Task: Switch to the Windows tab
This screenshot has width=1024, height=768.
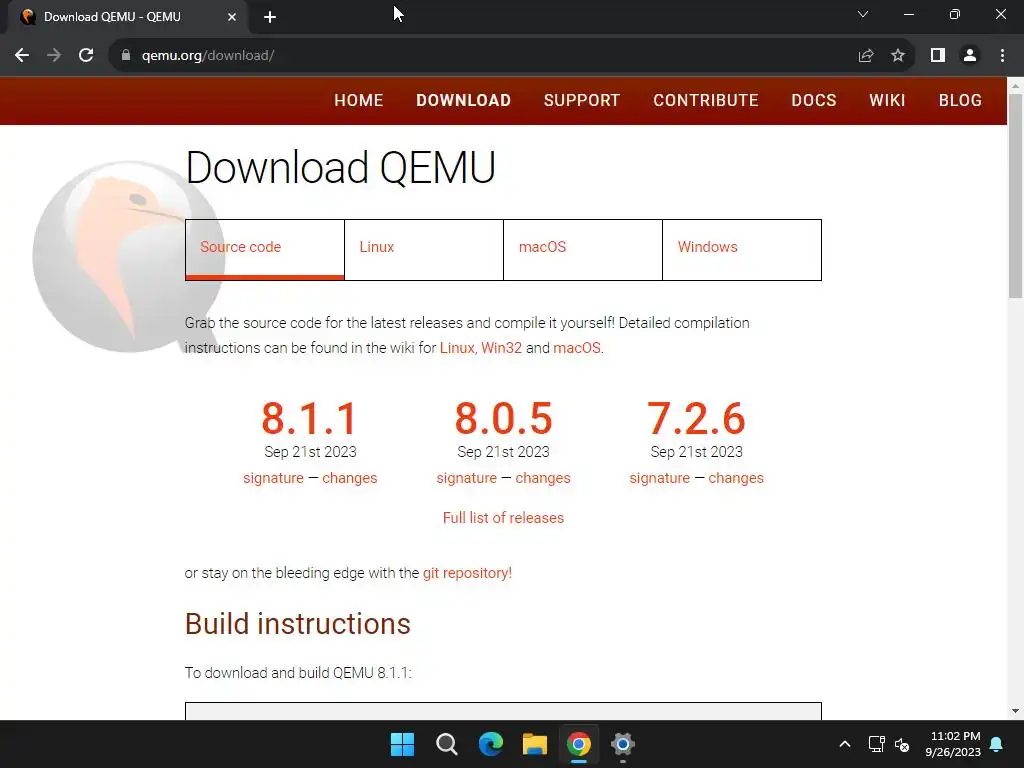Action: (x=742, y=249)
